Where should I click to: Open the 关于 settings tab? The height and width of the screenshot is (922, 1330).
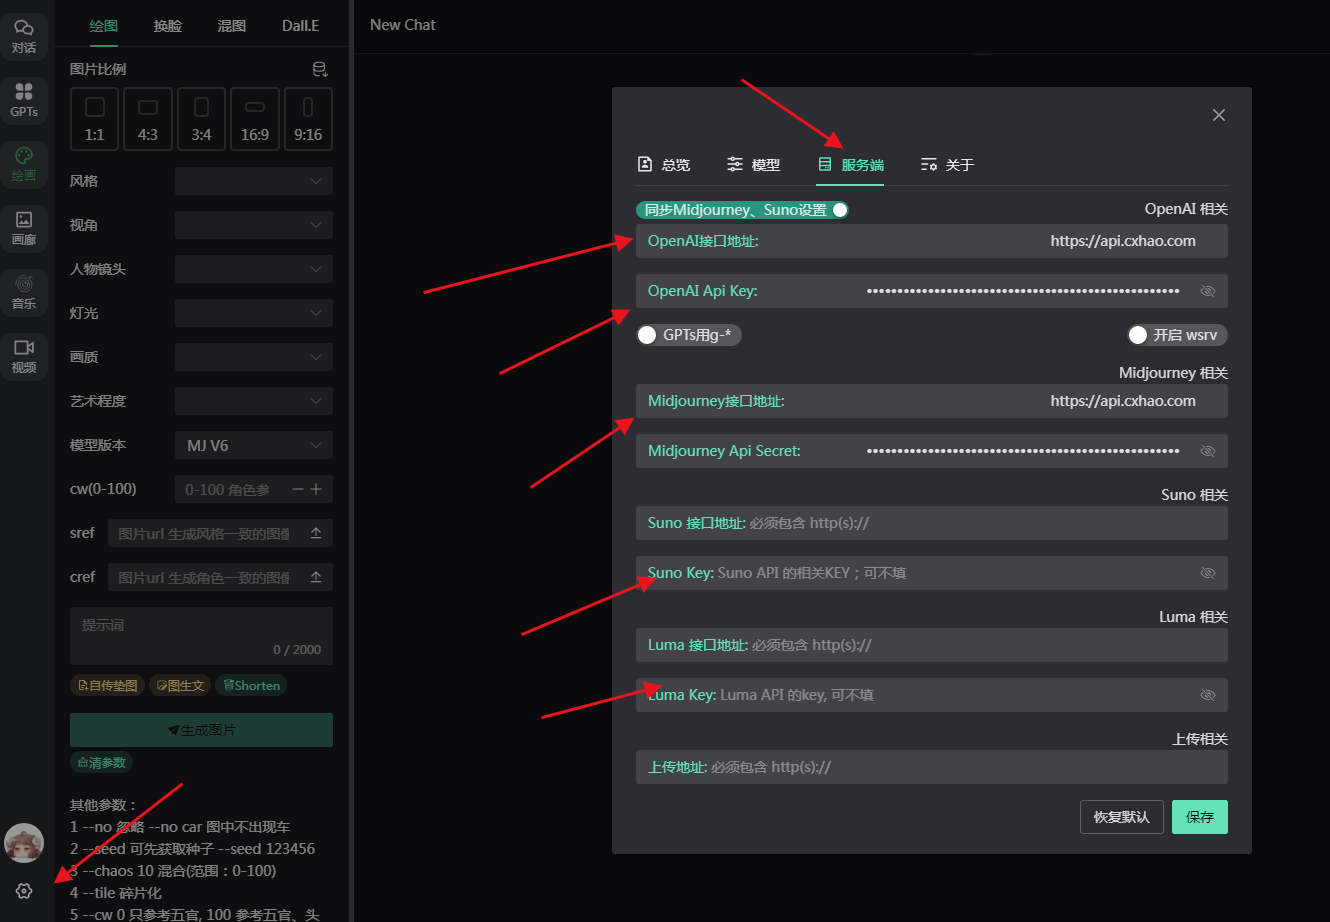(x=947, y=165)
